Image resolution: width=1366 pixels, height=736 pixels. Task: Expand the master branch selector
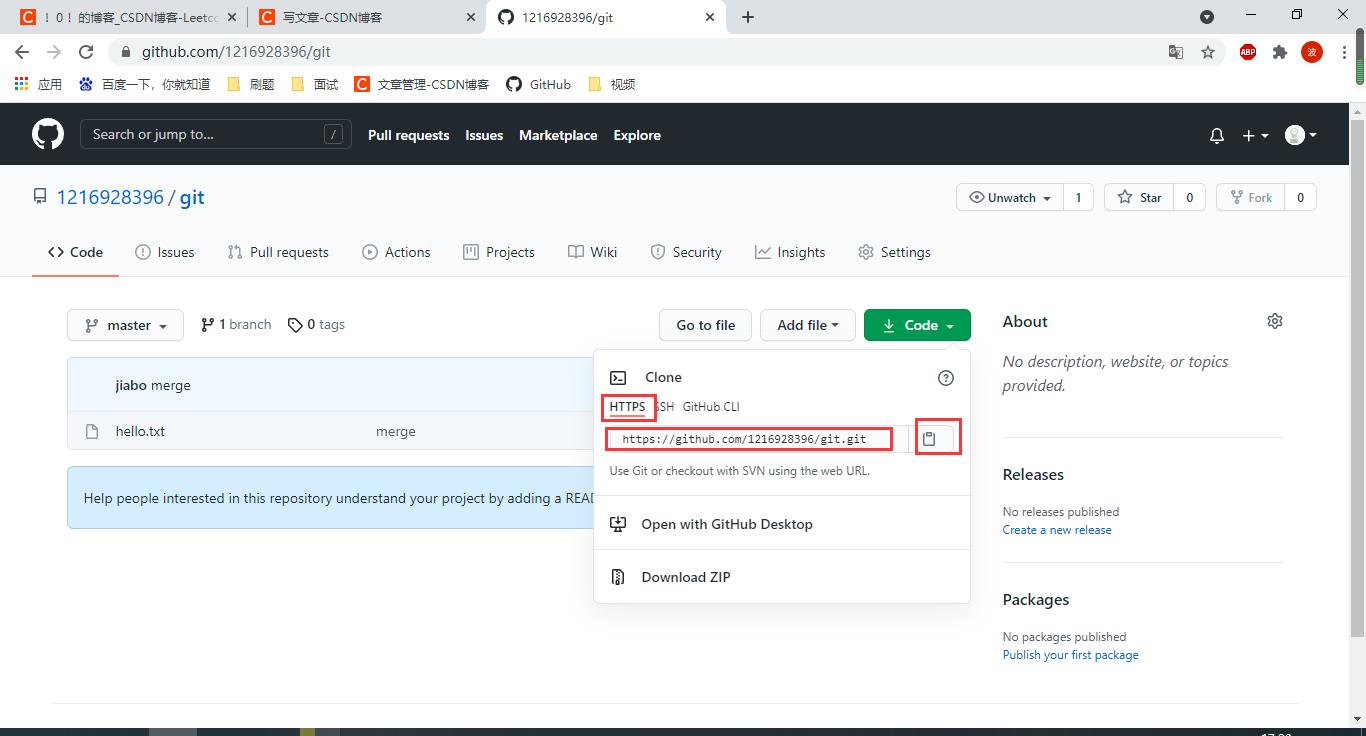click(125, 325)
